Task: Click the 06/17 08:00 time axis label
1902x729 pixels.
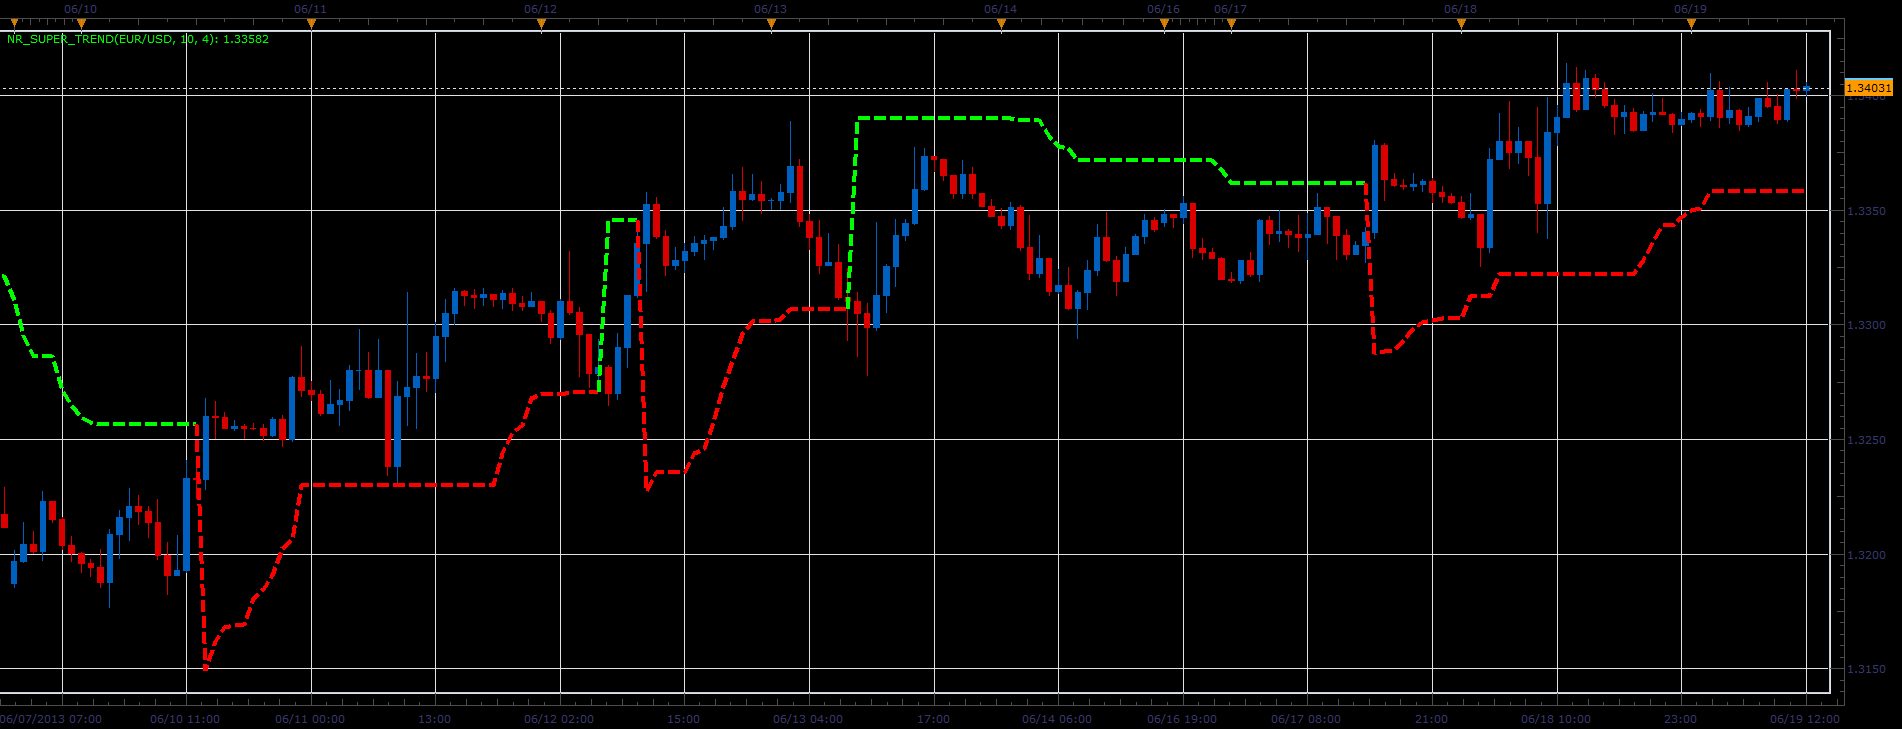Action: [1306, 719]
